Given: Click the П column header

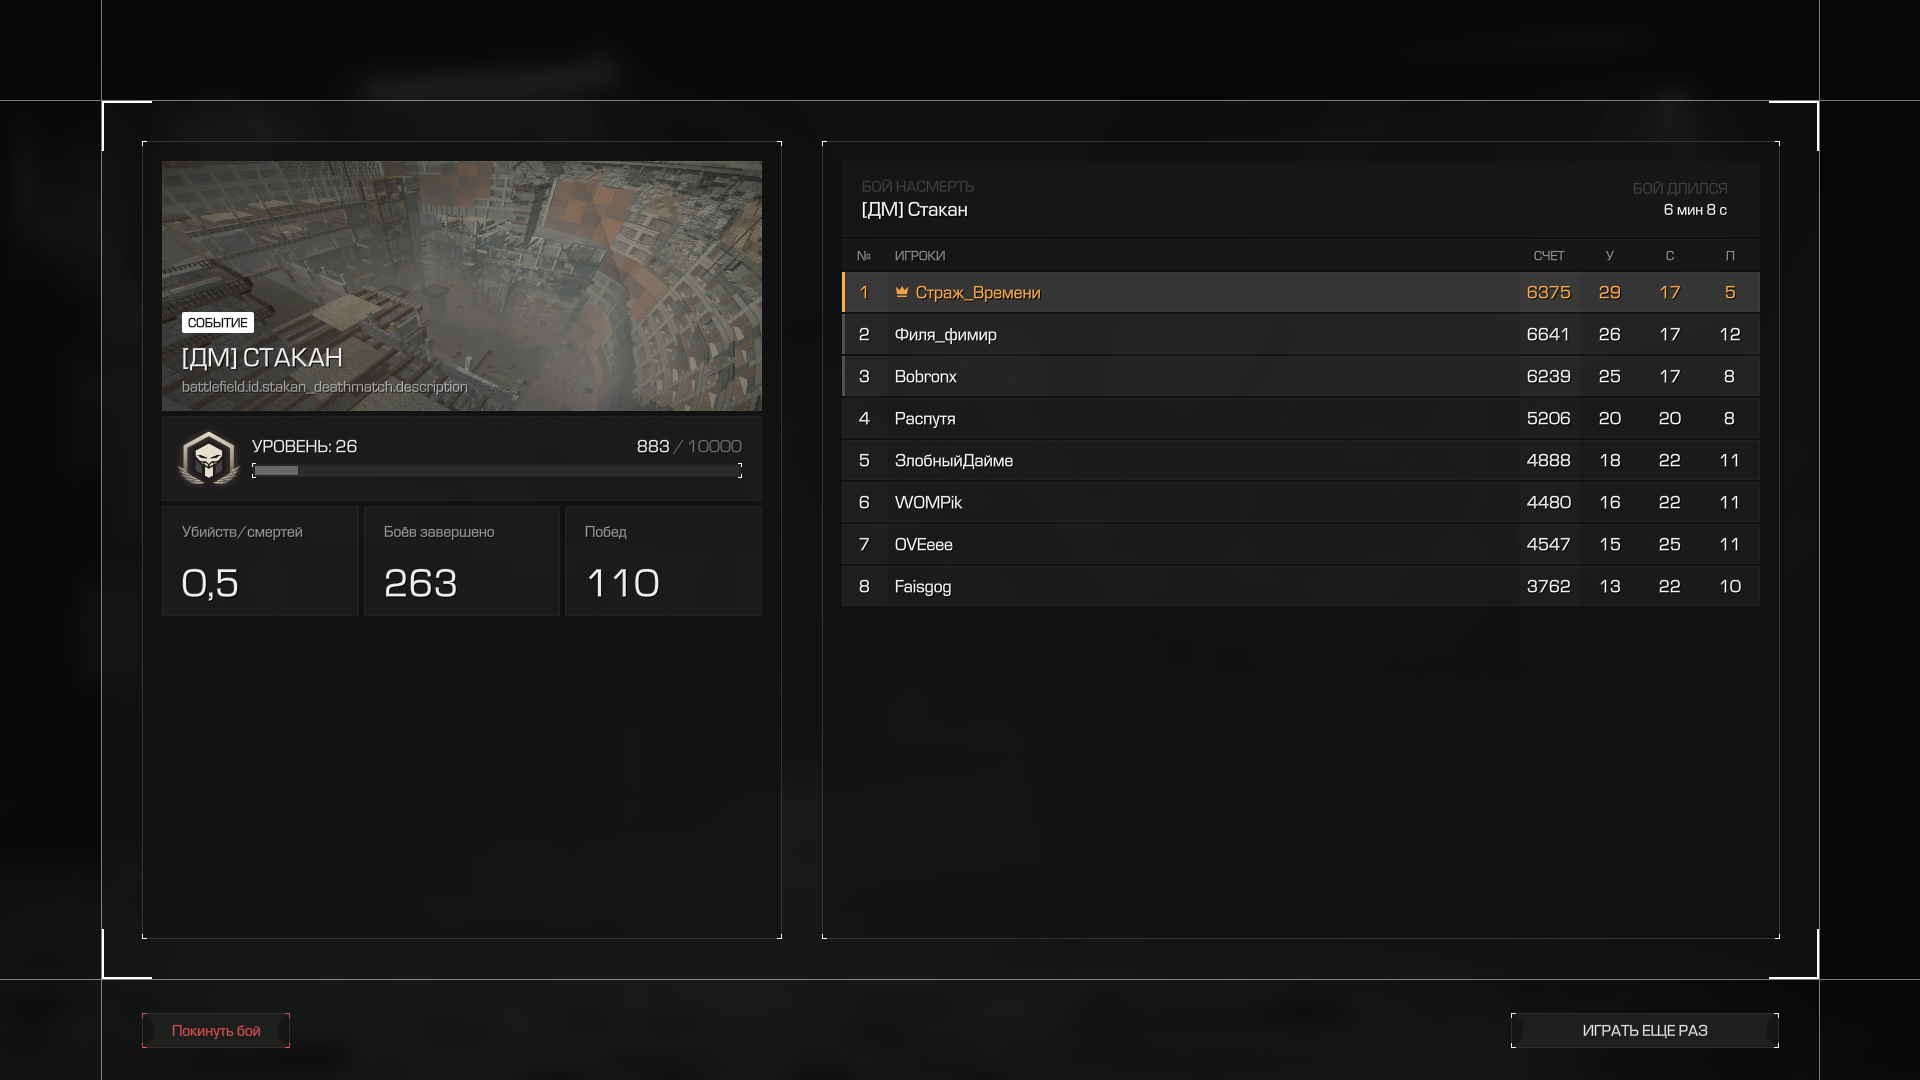Looking at the screenshot, I should (1730, 256).
